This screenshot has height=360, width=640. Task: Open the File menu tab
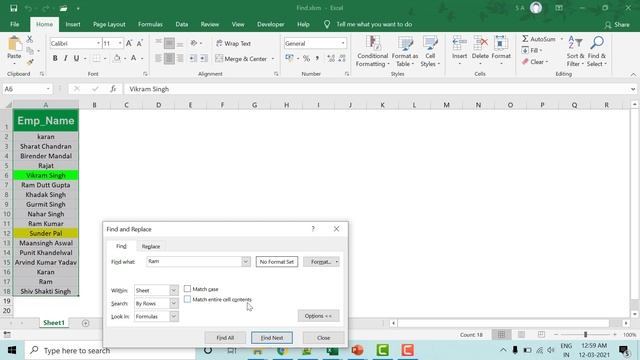15,24
